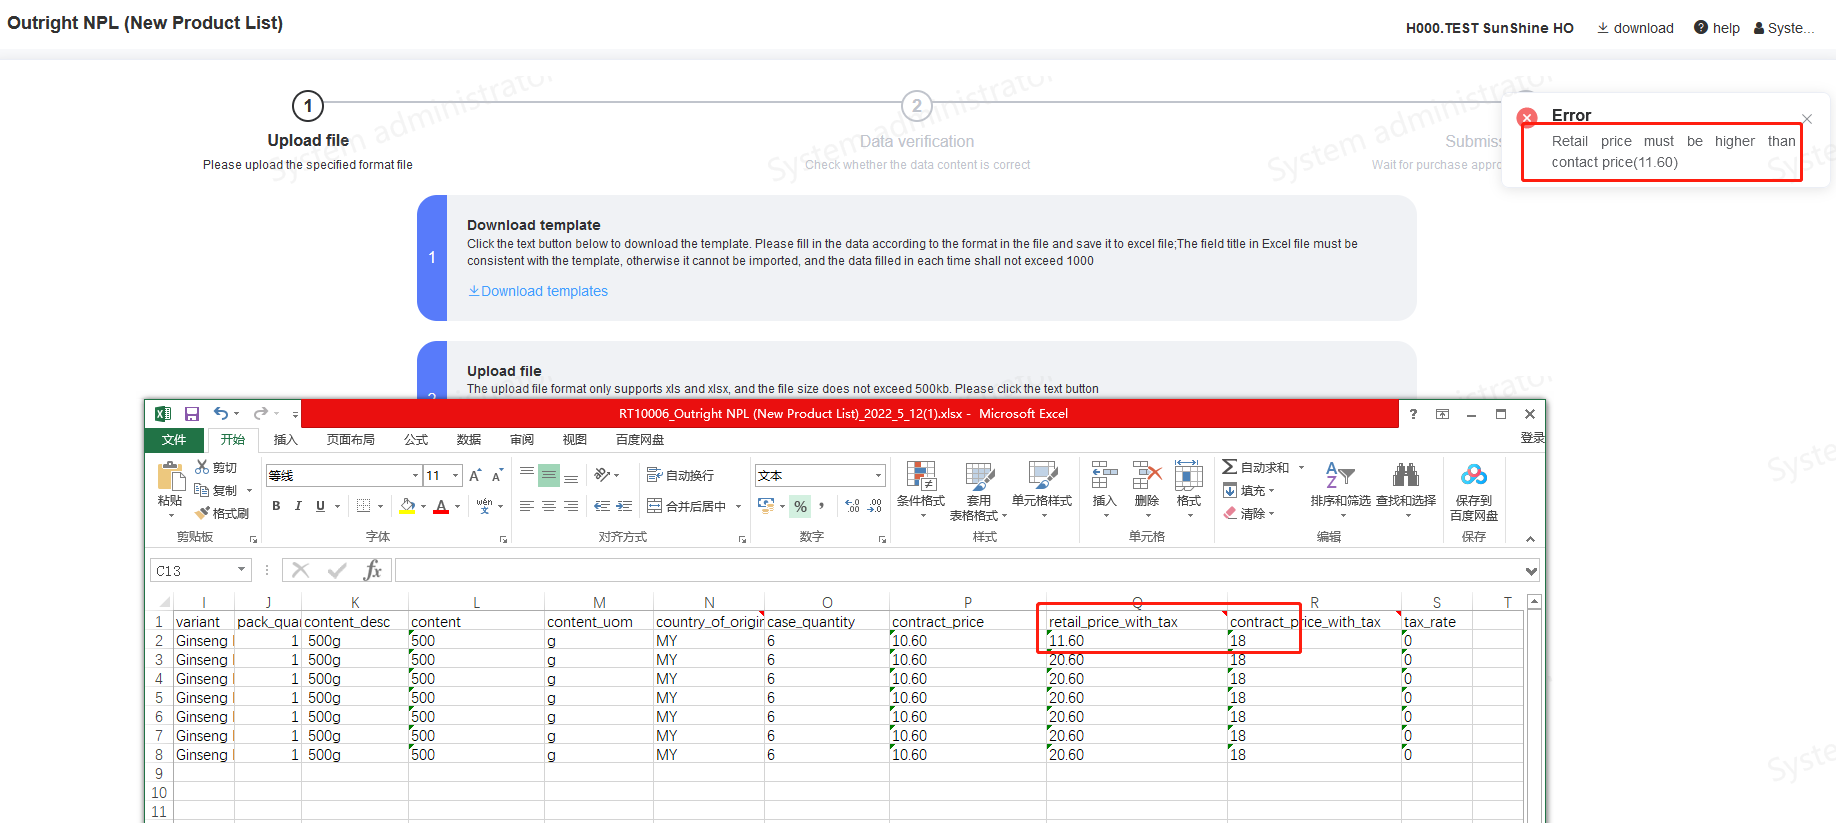Click Sort and Filter (排序和筛选) icon
Image resolution: width=1836 pixels, height=823 pixels.
click(x=1340, y=484)
